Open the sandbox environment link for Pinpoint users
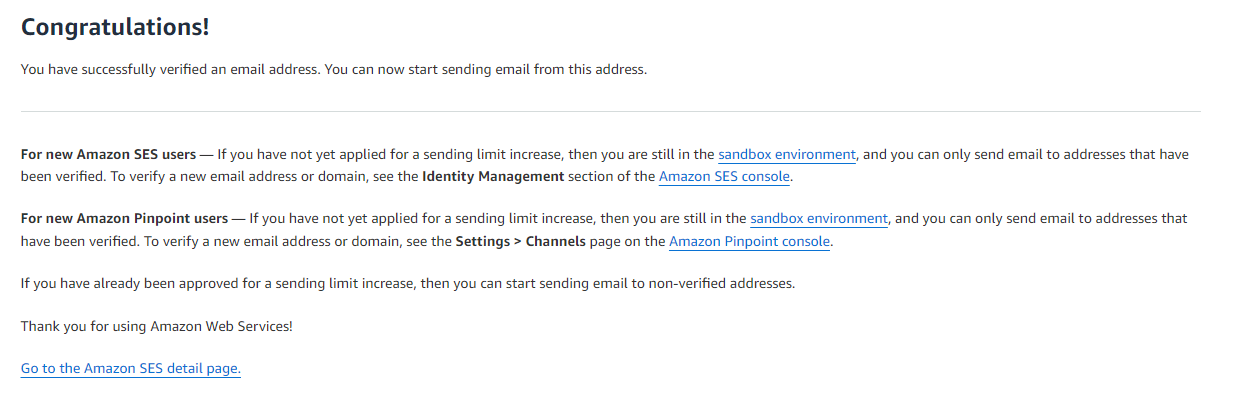Screen dimensions: 1240x408 click(x=819, y=219)
